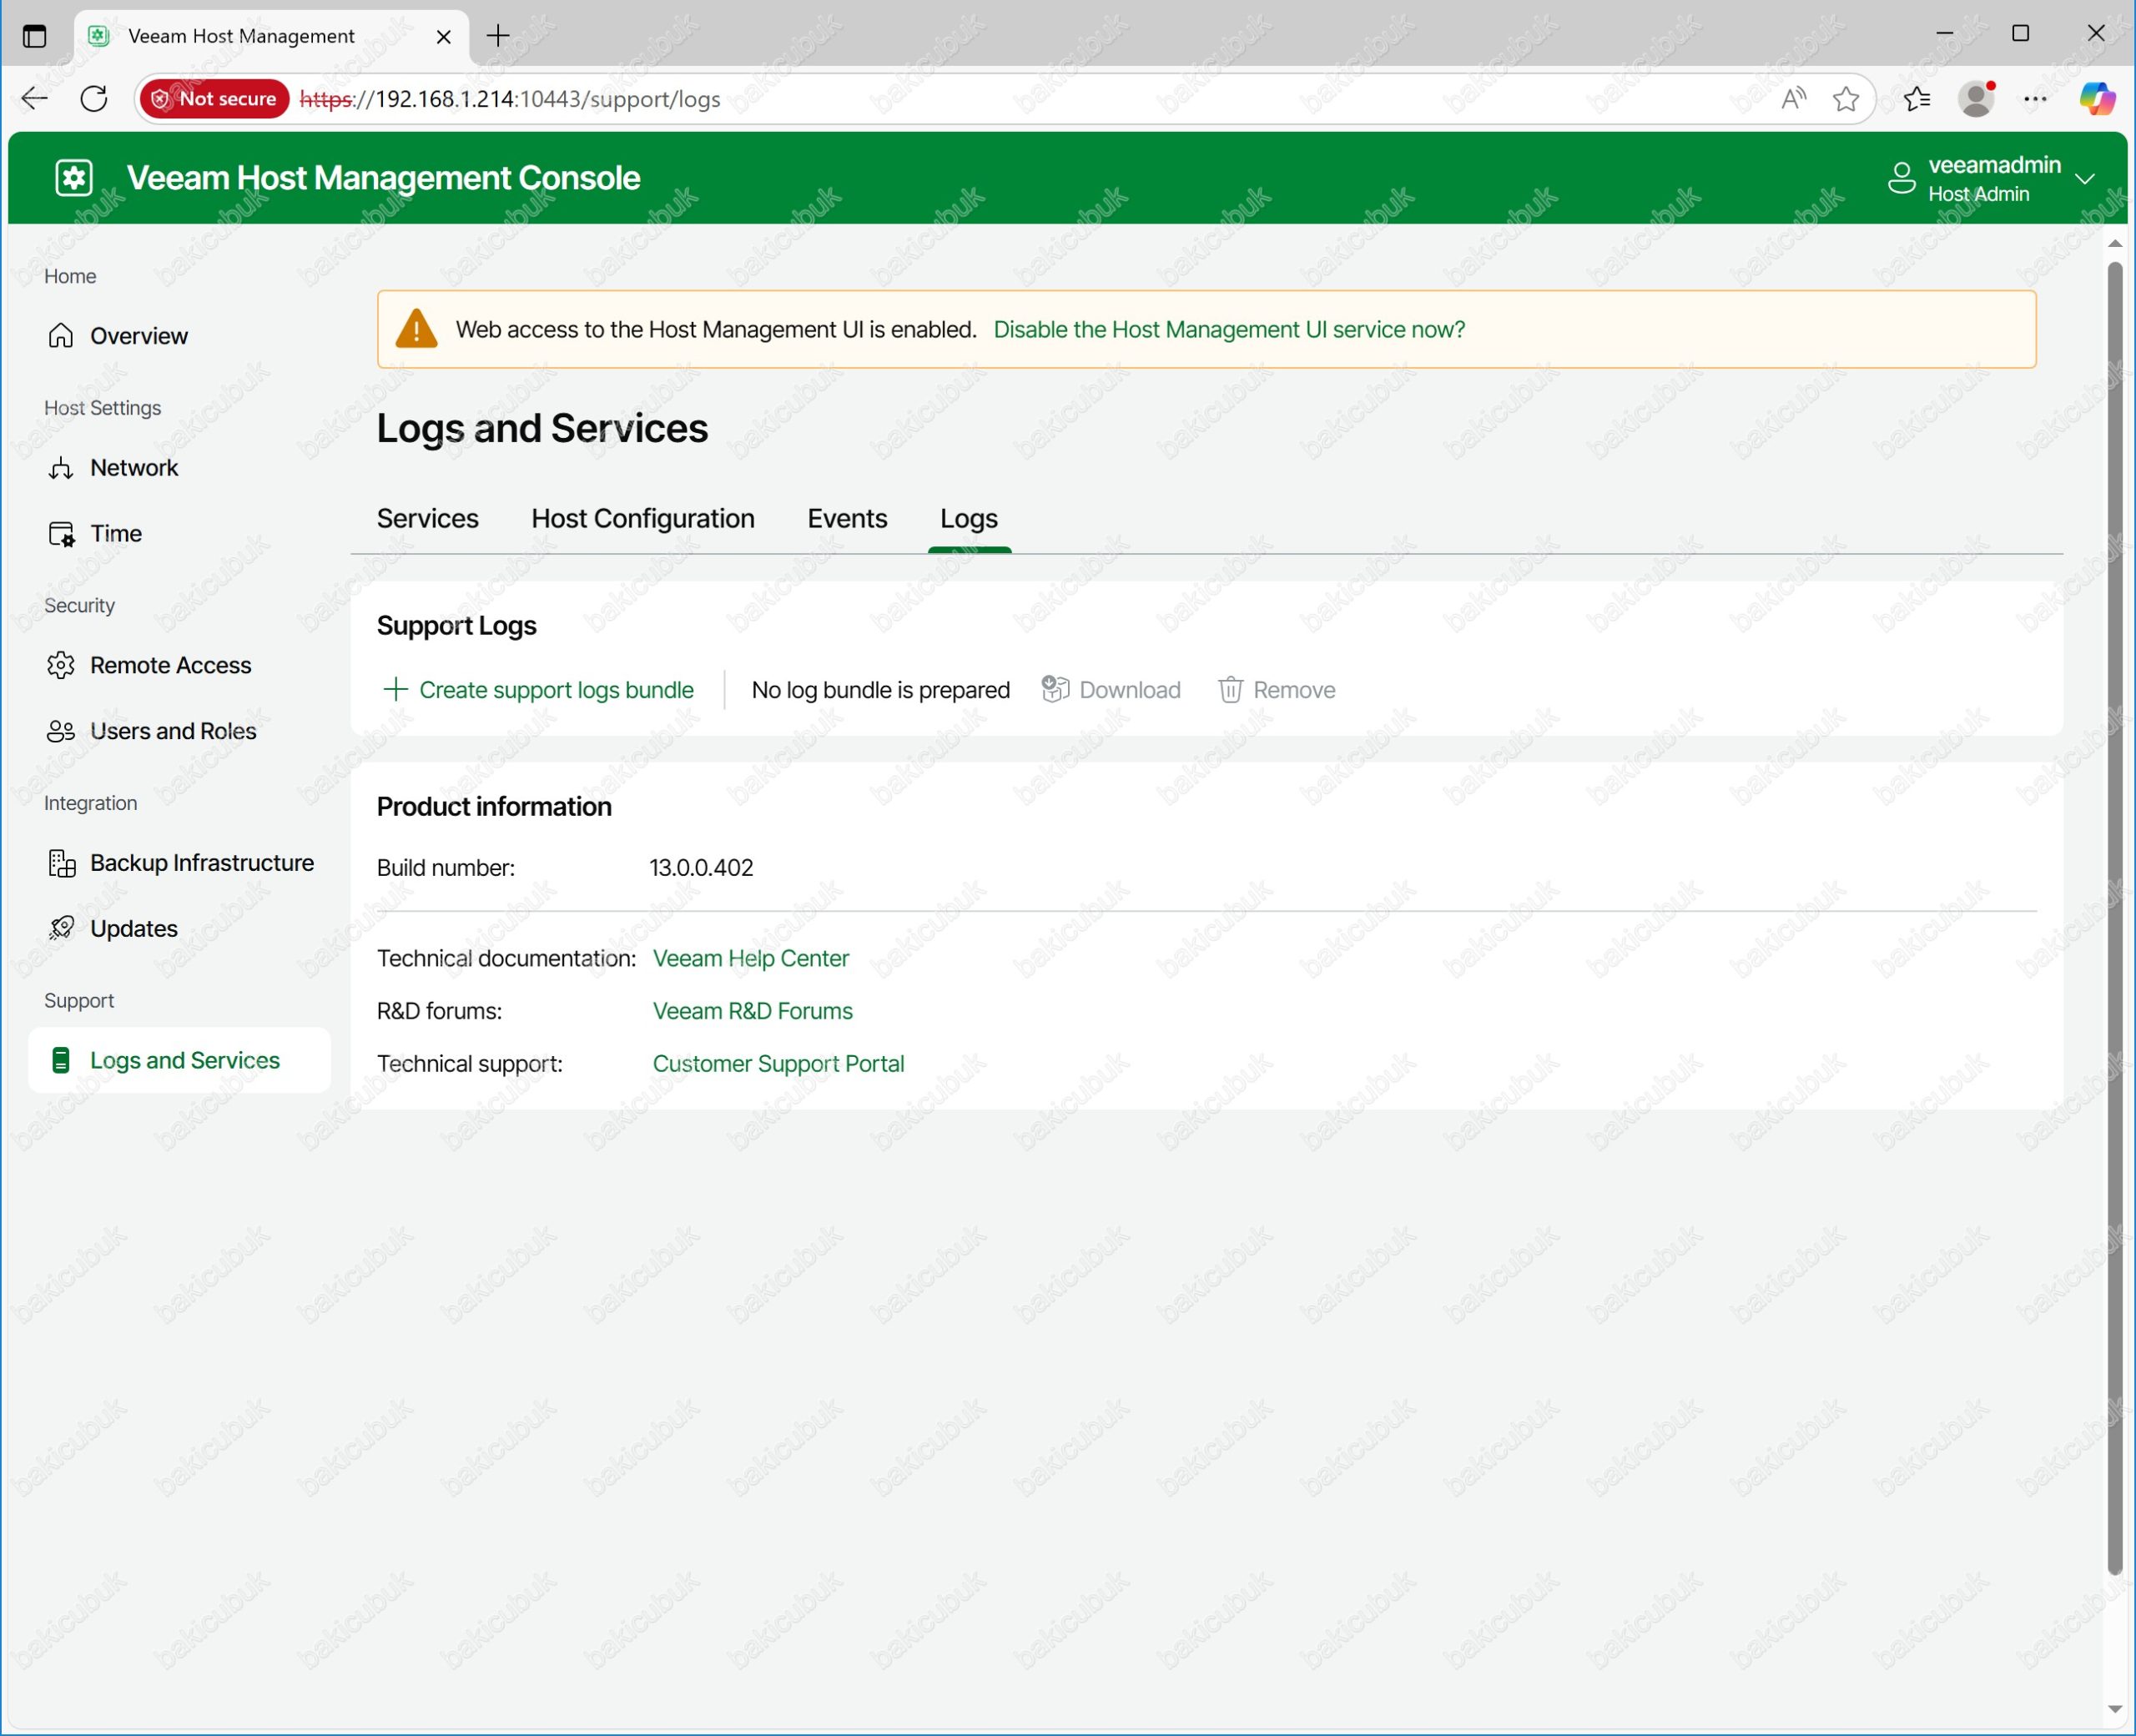
Task: Click the plus icon for creating bundle
Action: coord(396,689)
